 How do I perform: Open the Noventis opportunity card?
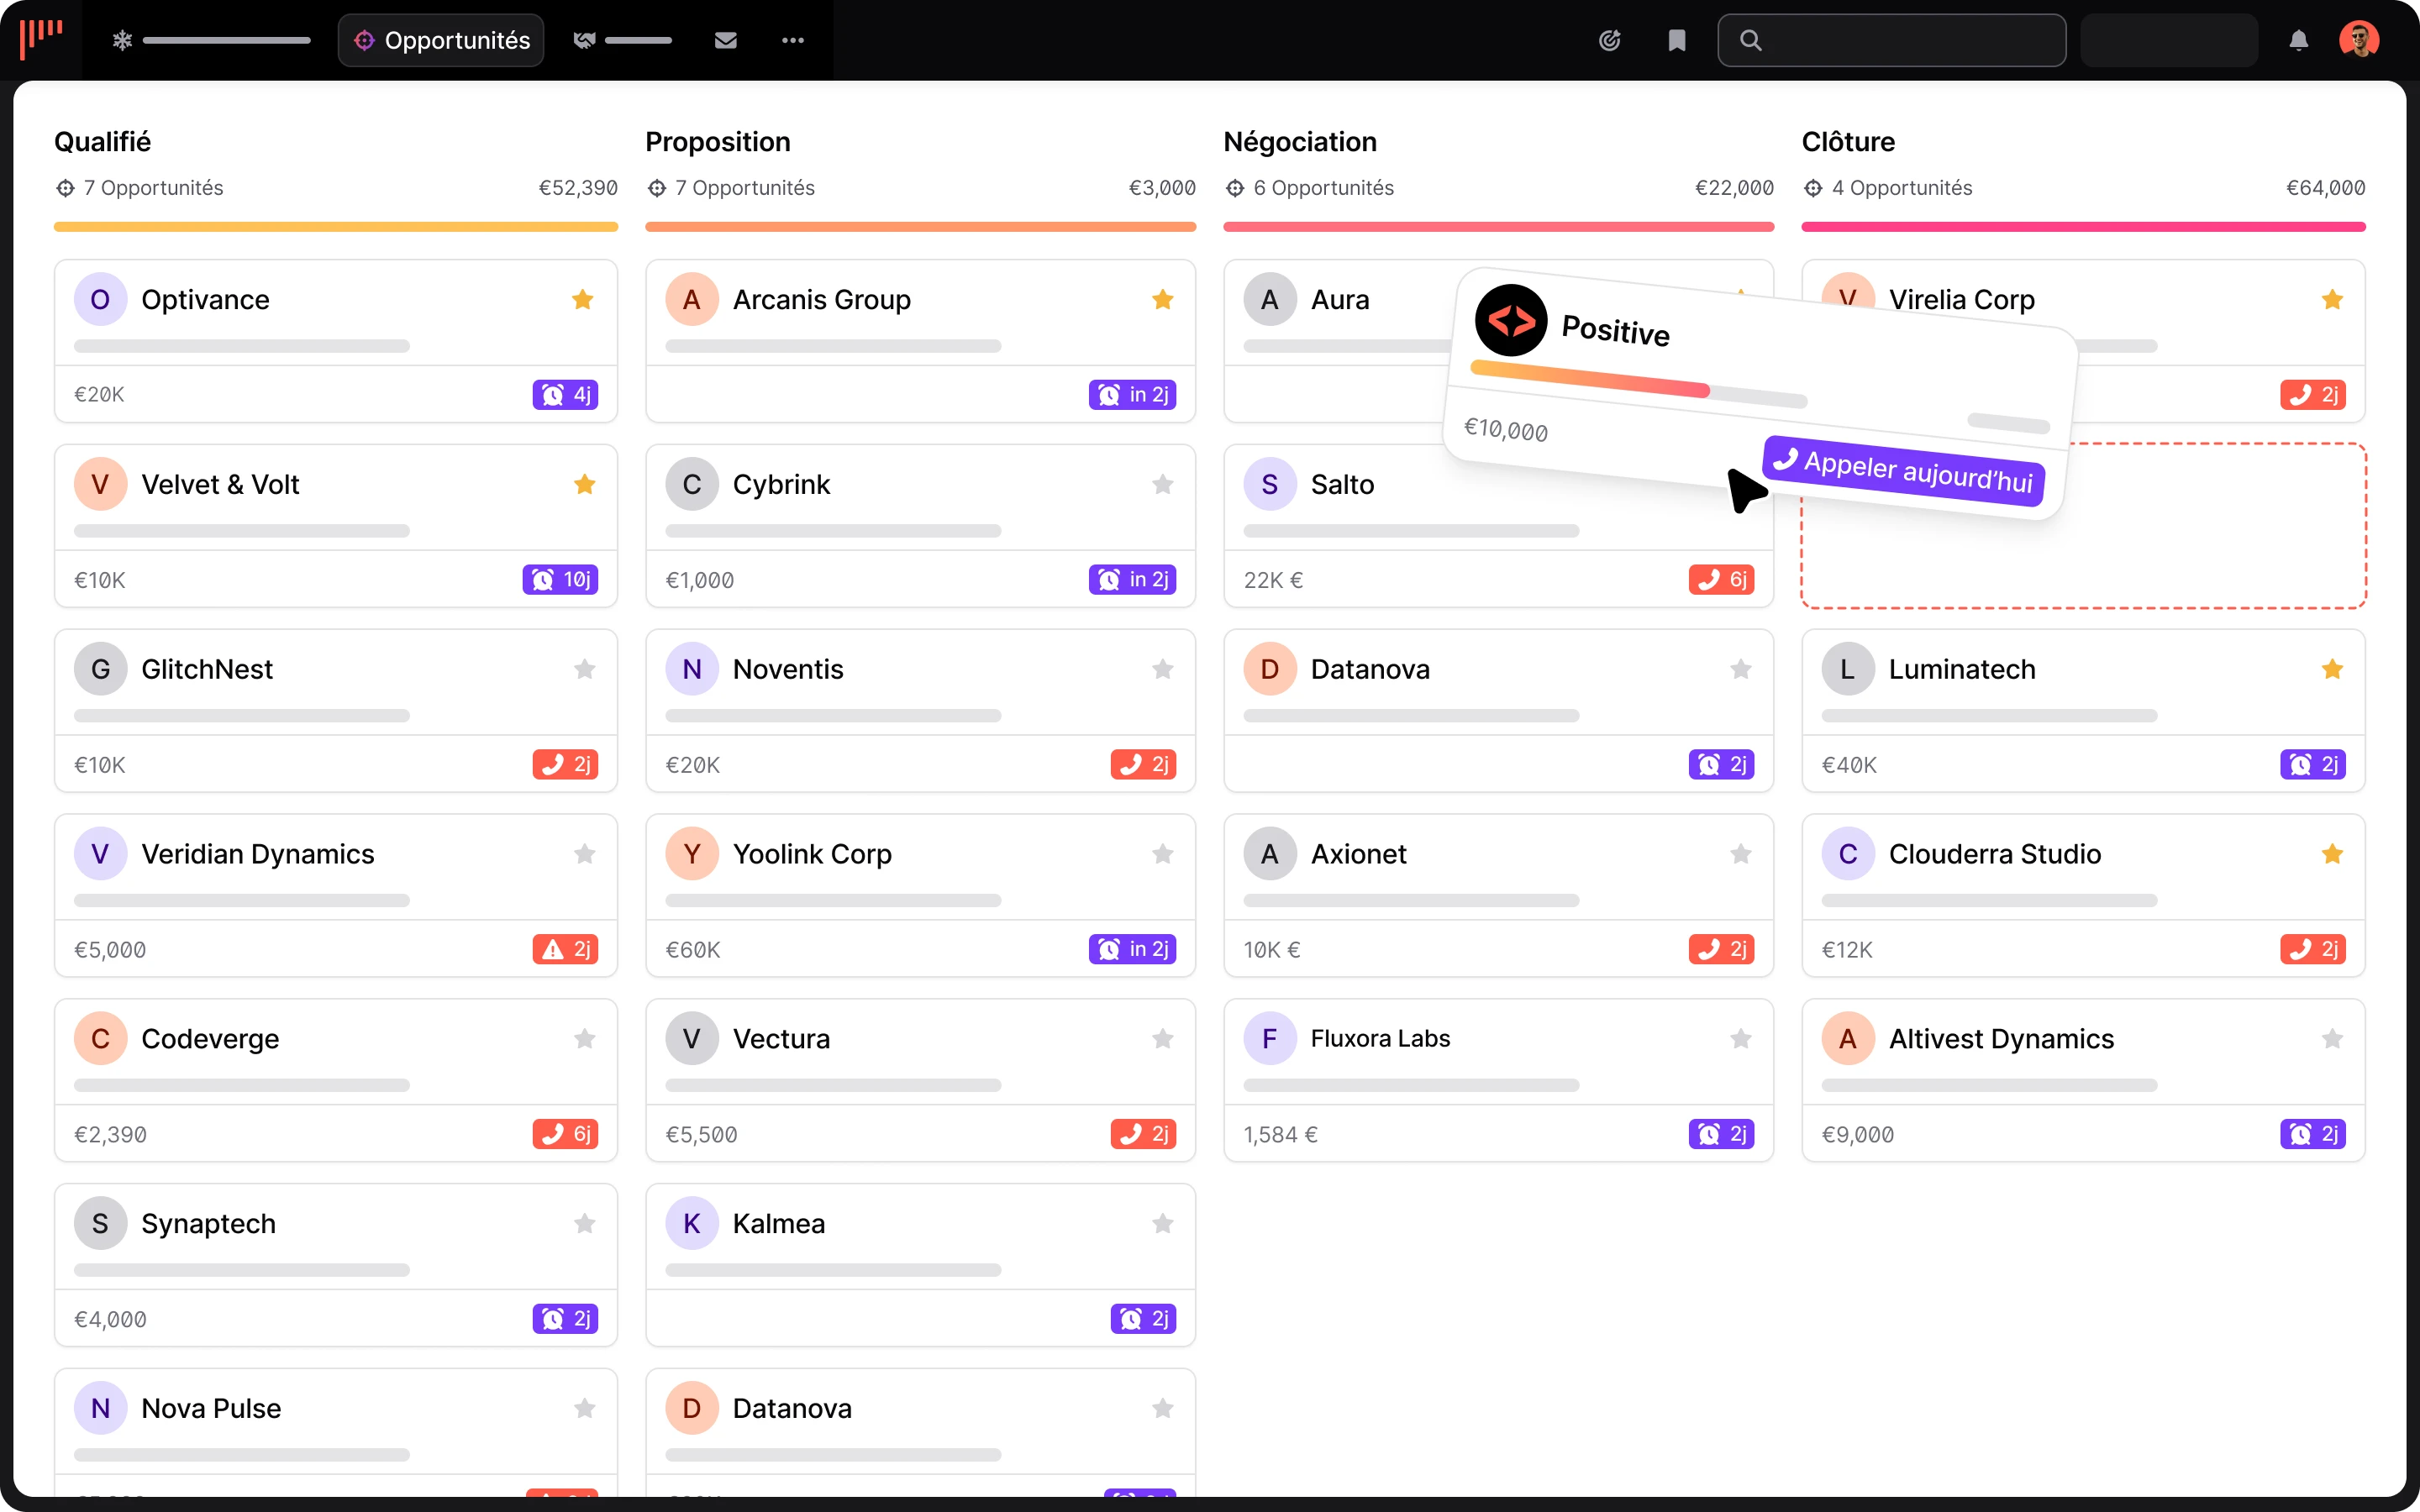[x=920, y=710]
